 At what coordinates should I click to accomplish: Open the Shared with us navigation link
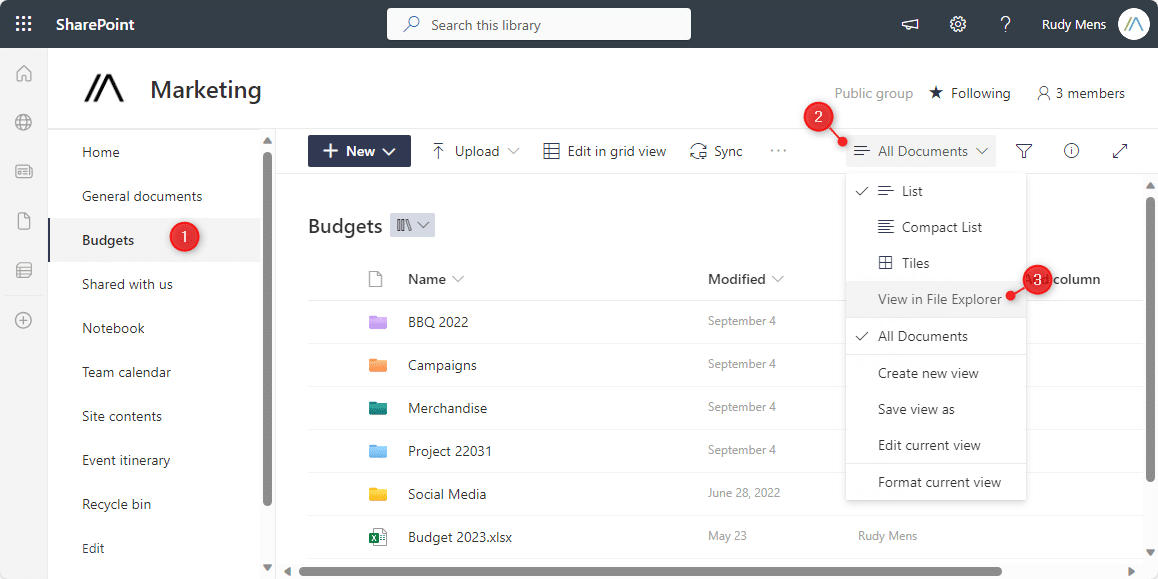point(127,284)
